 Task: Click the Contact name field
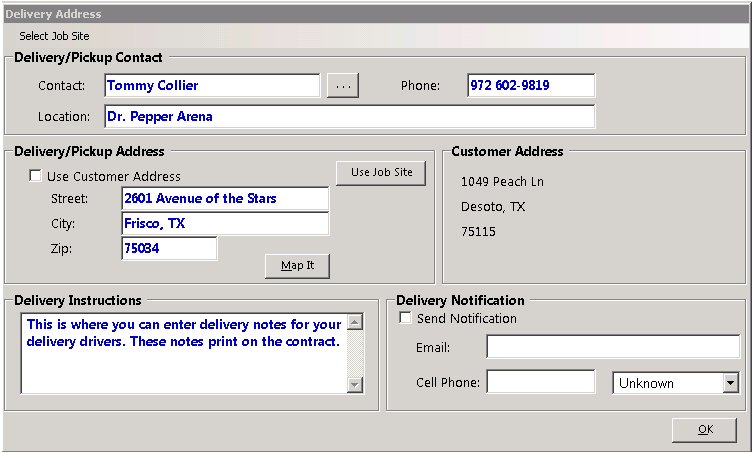(211, 86)
